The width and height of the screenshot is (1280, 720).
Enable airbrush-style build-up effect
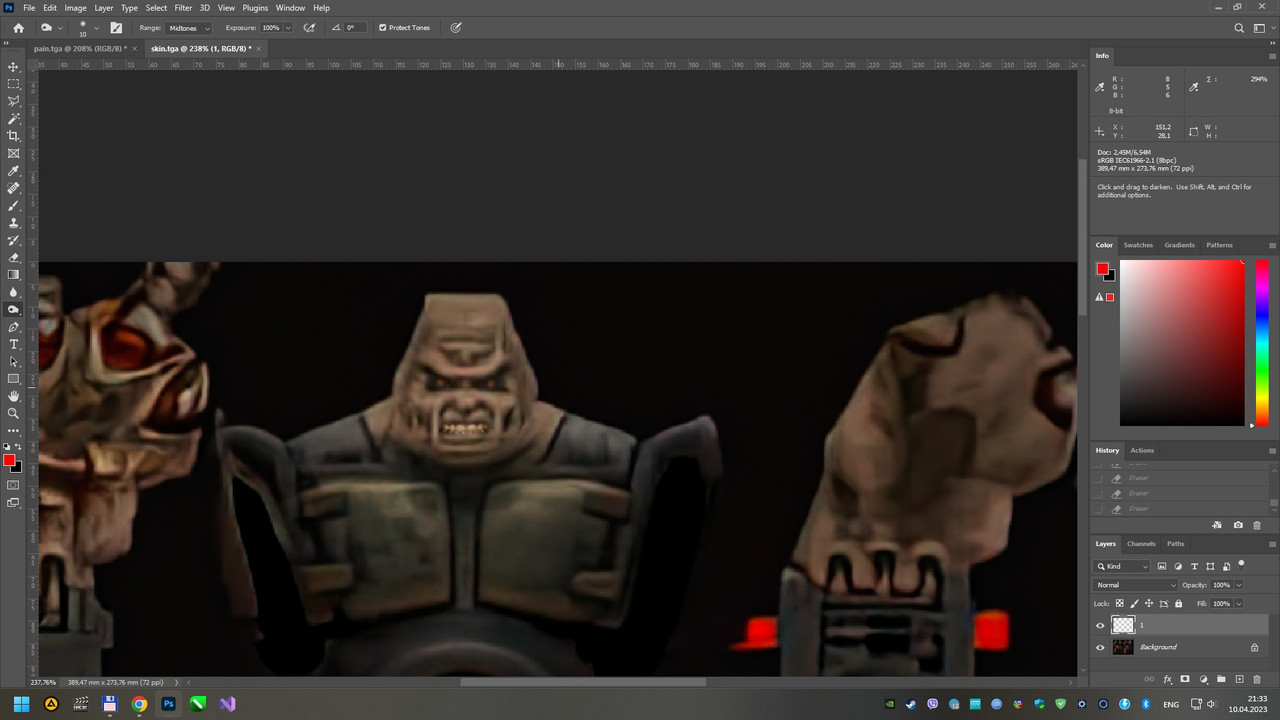[310, 28]
